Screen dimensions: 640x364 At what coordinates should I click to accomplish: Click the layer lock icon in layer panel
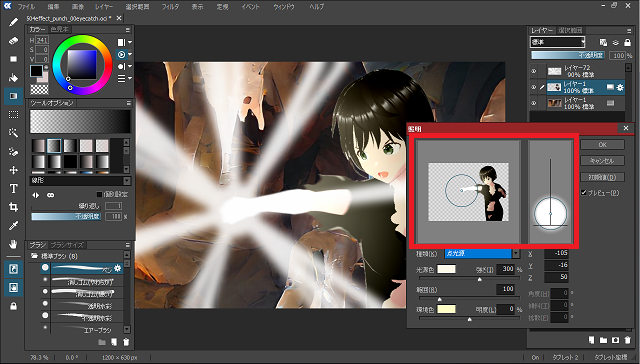click(x=627, y=42)
